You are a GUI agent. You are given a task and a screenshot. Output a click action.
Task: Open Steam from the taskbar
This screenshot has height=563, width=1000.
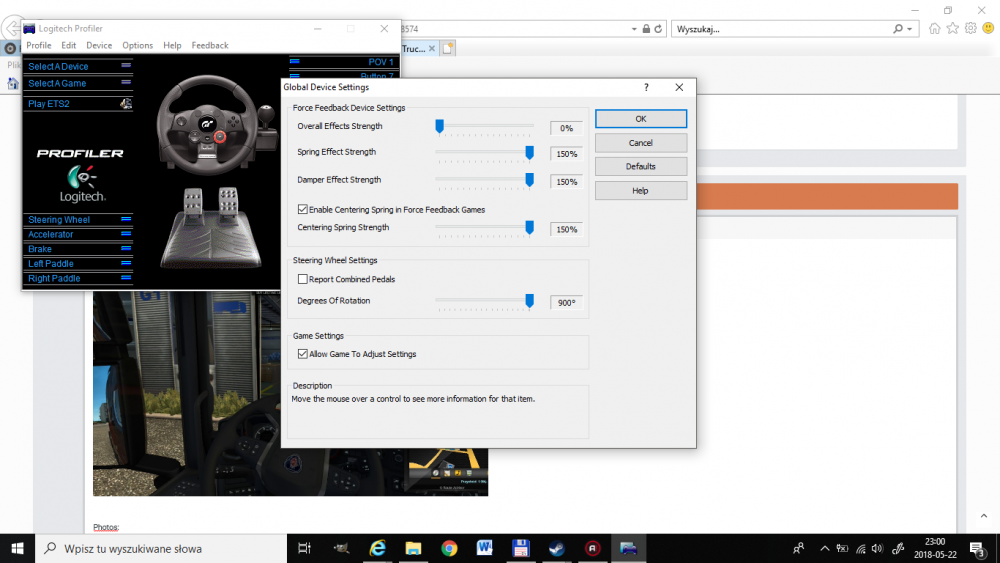pyautogui.click(x=556, y=548)
